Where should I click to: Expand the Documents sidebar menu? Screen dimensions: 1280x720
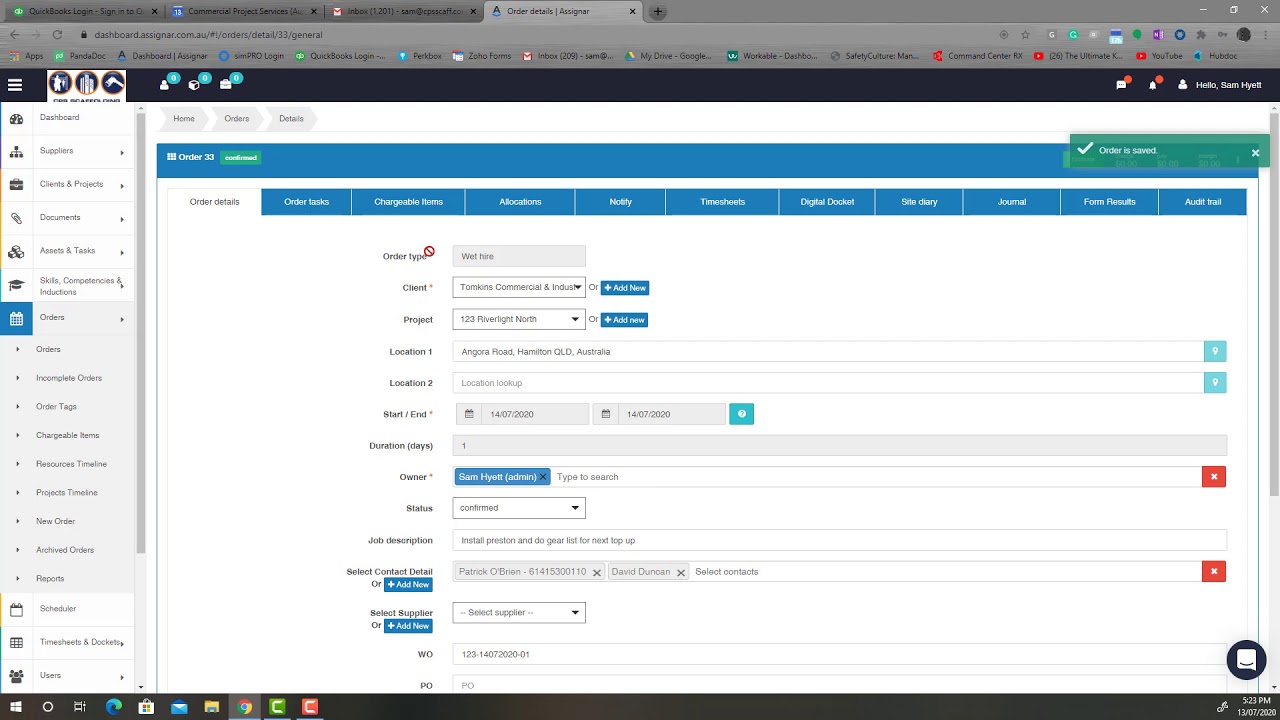click(122, 219)
